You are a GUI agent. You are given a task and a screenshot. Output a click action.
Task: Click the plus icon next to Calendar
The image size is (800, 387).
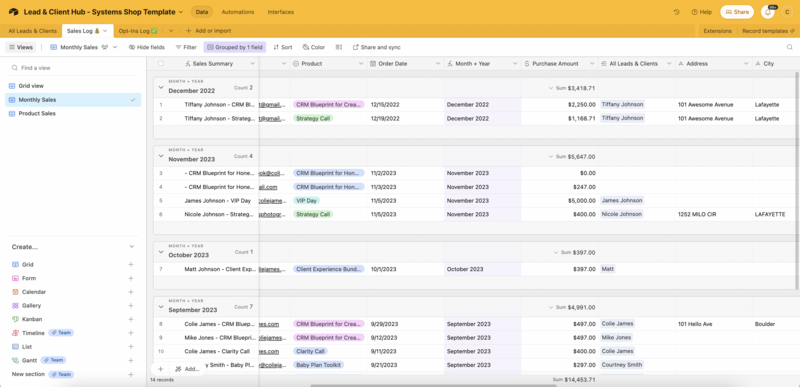(131, 292)
